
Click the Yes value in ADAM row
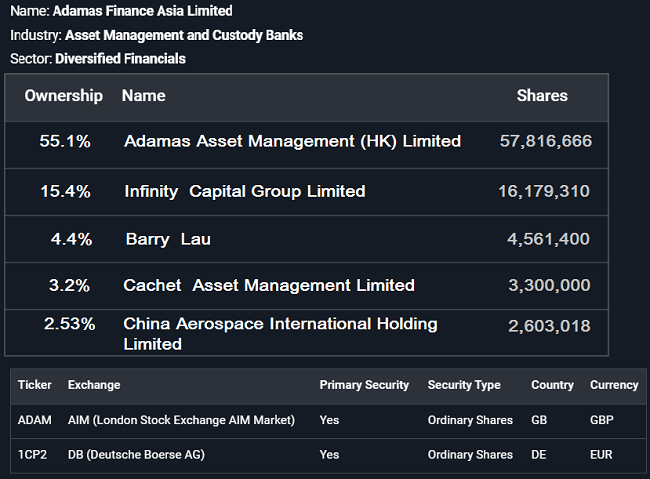(x=329, y=420)
